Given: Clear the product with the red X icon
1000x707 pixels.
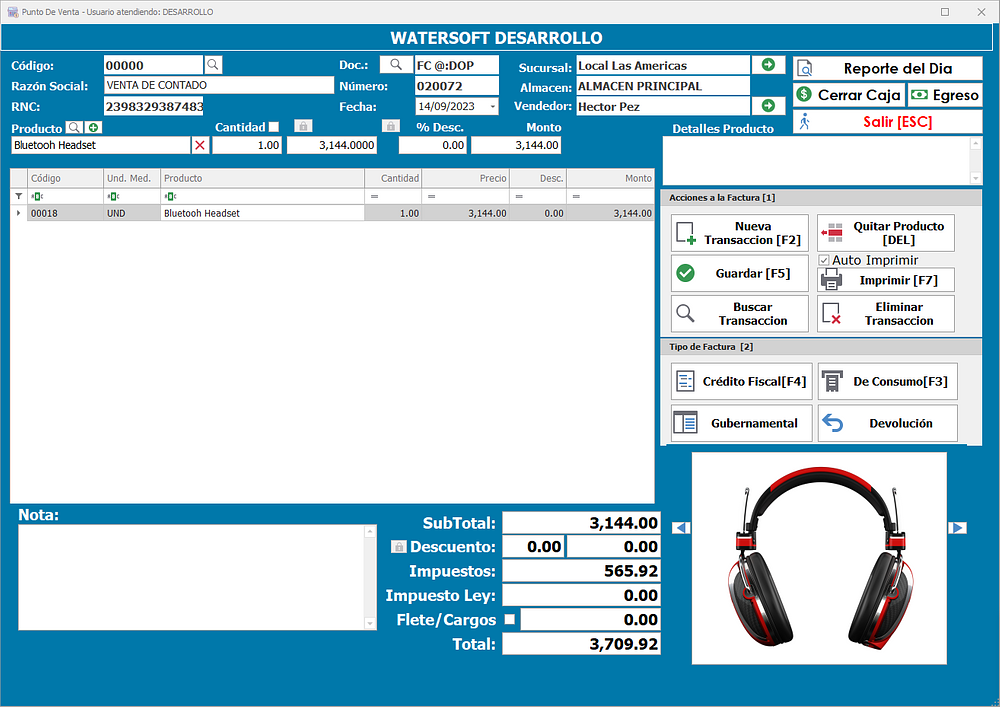Looking at the screenshot, I should 200,146.
